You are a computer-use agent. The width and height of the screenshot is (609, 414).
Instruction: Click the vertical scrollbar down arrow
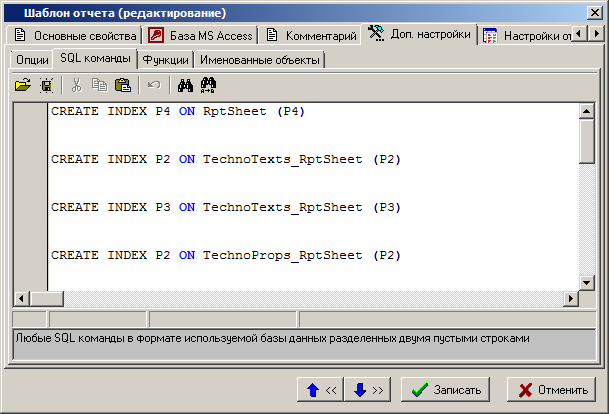pos(587,283)
